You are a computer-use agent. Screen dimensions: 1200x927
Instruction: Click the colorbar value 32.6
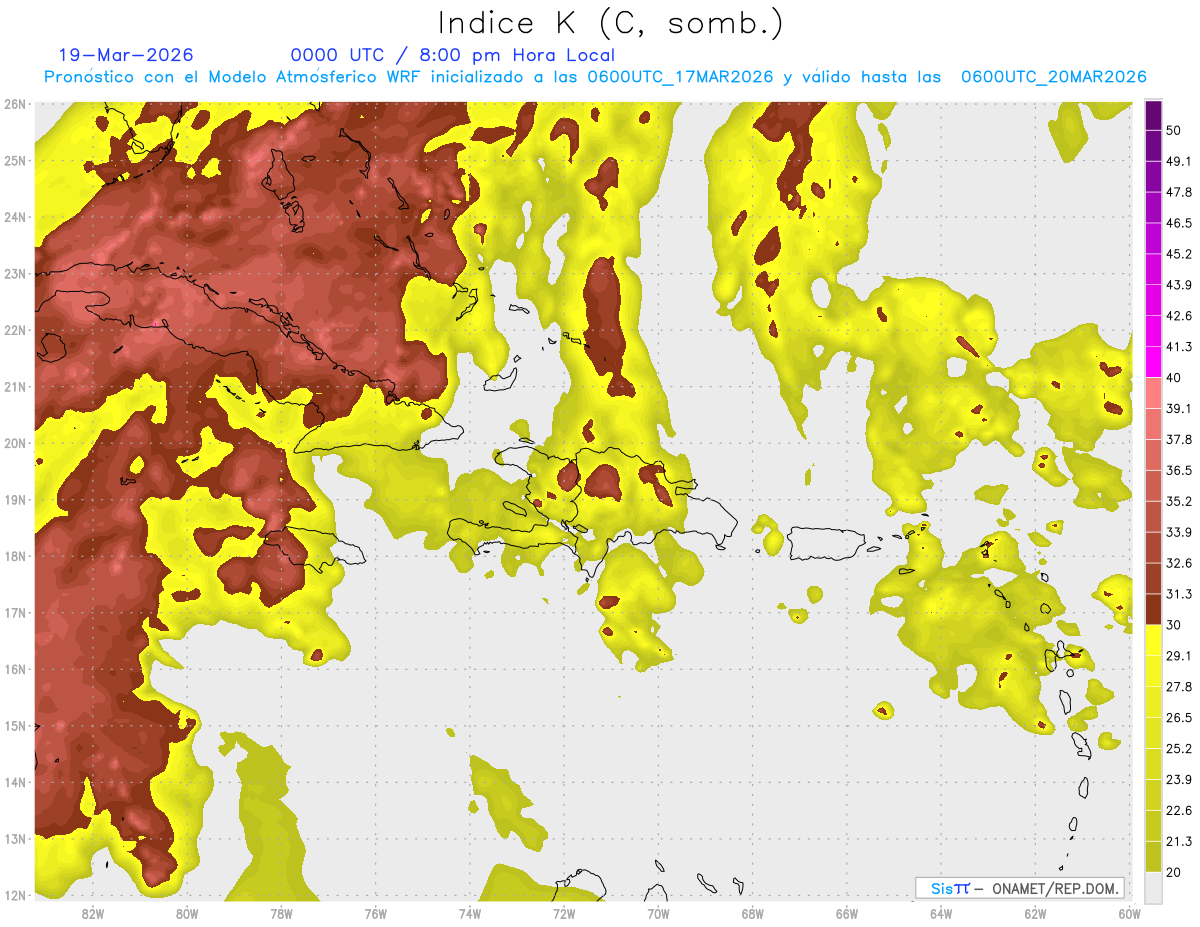pos(1179,563)
